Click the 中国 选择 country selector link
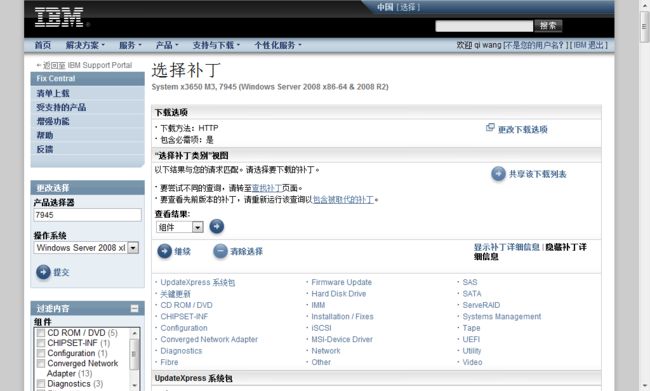 398,7
